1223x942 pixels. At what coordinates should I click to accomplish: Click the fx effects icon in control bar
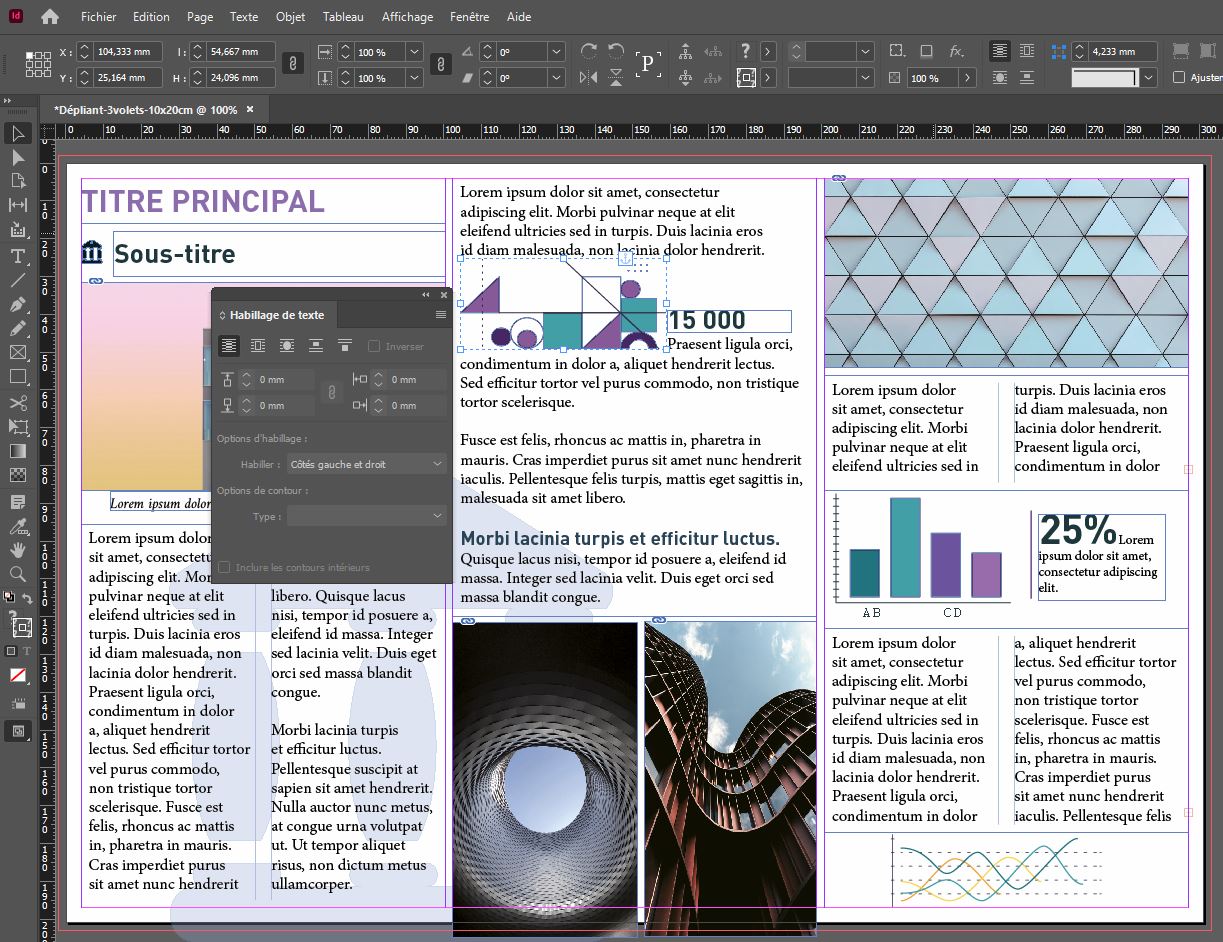point(956,51)
